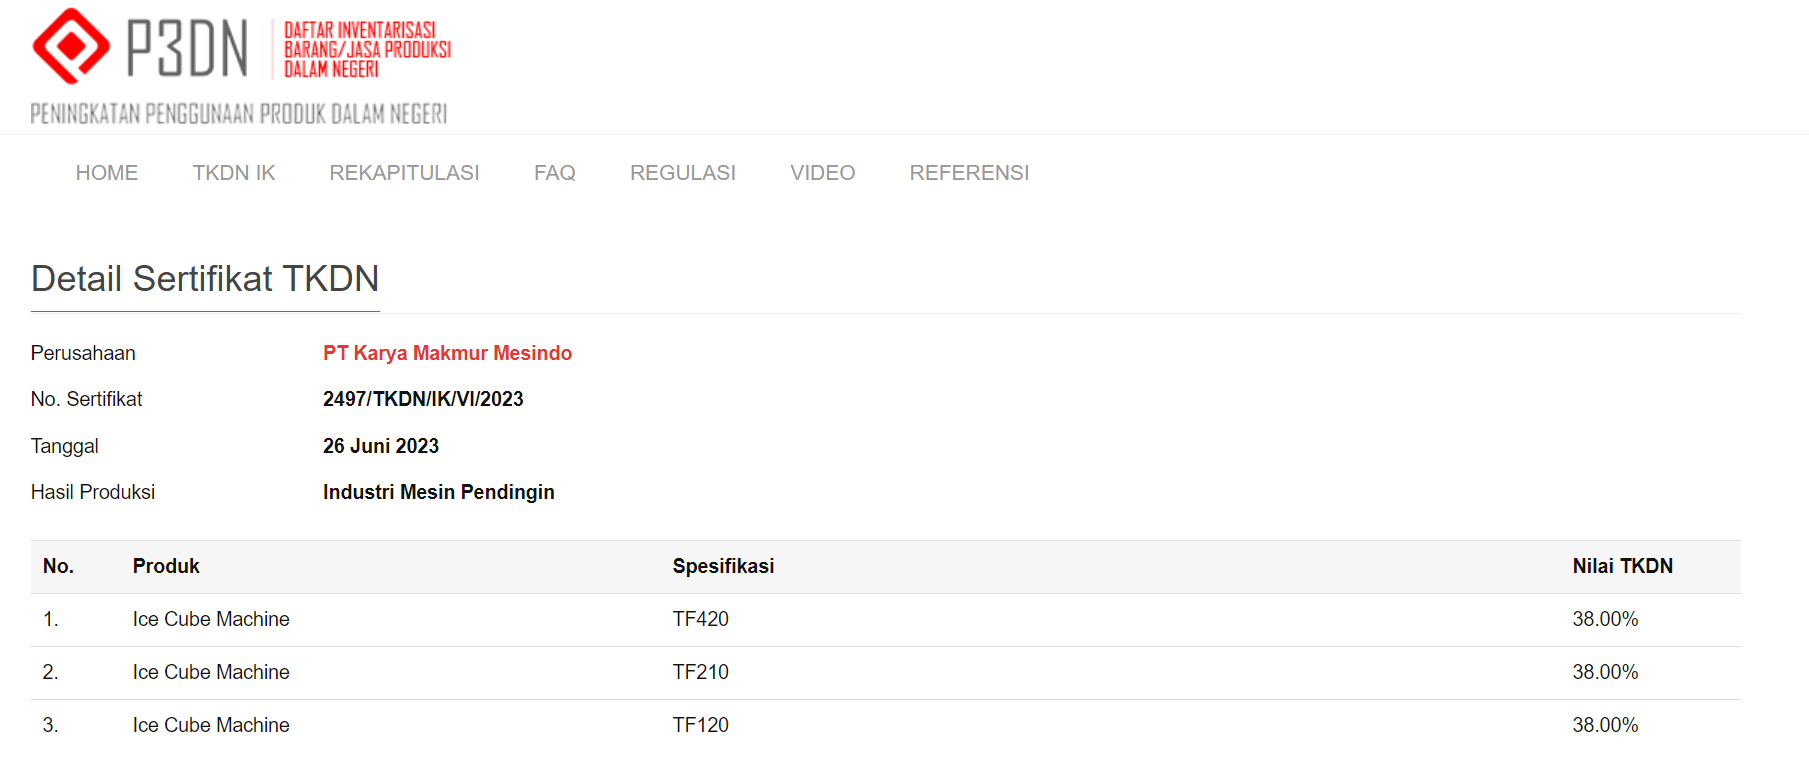Select the TF120 specification cell
The height and width of the screenshot is (780, 1809).
pos(700,725)
